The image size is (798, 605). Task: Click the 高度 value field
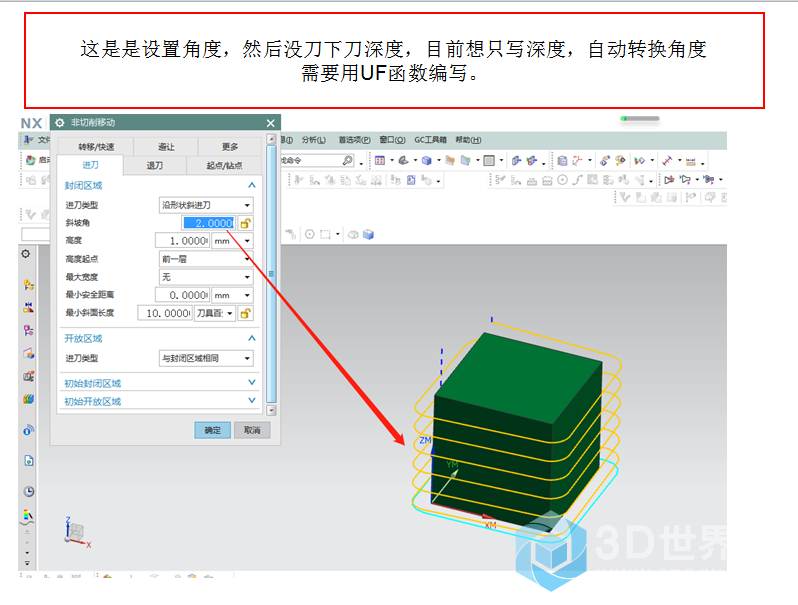click(183, 241)
